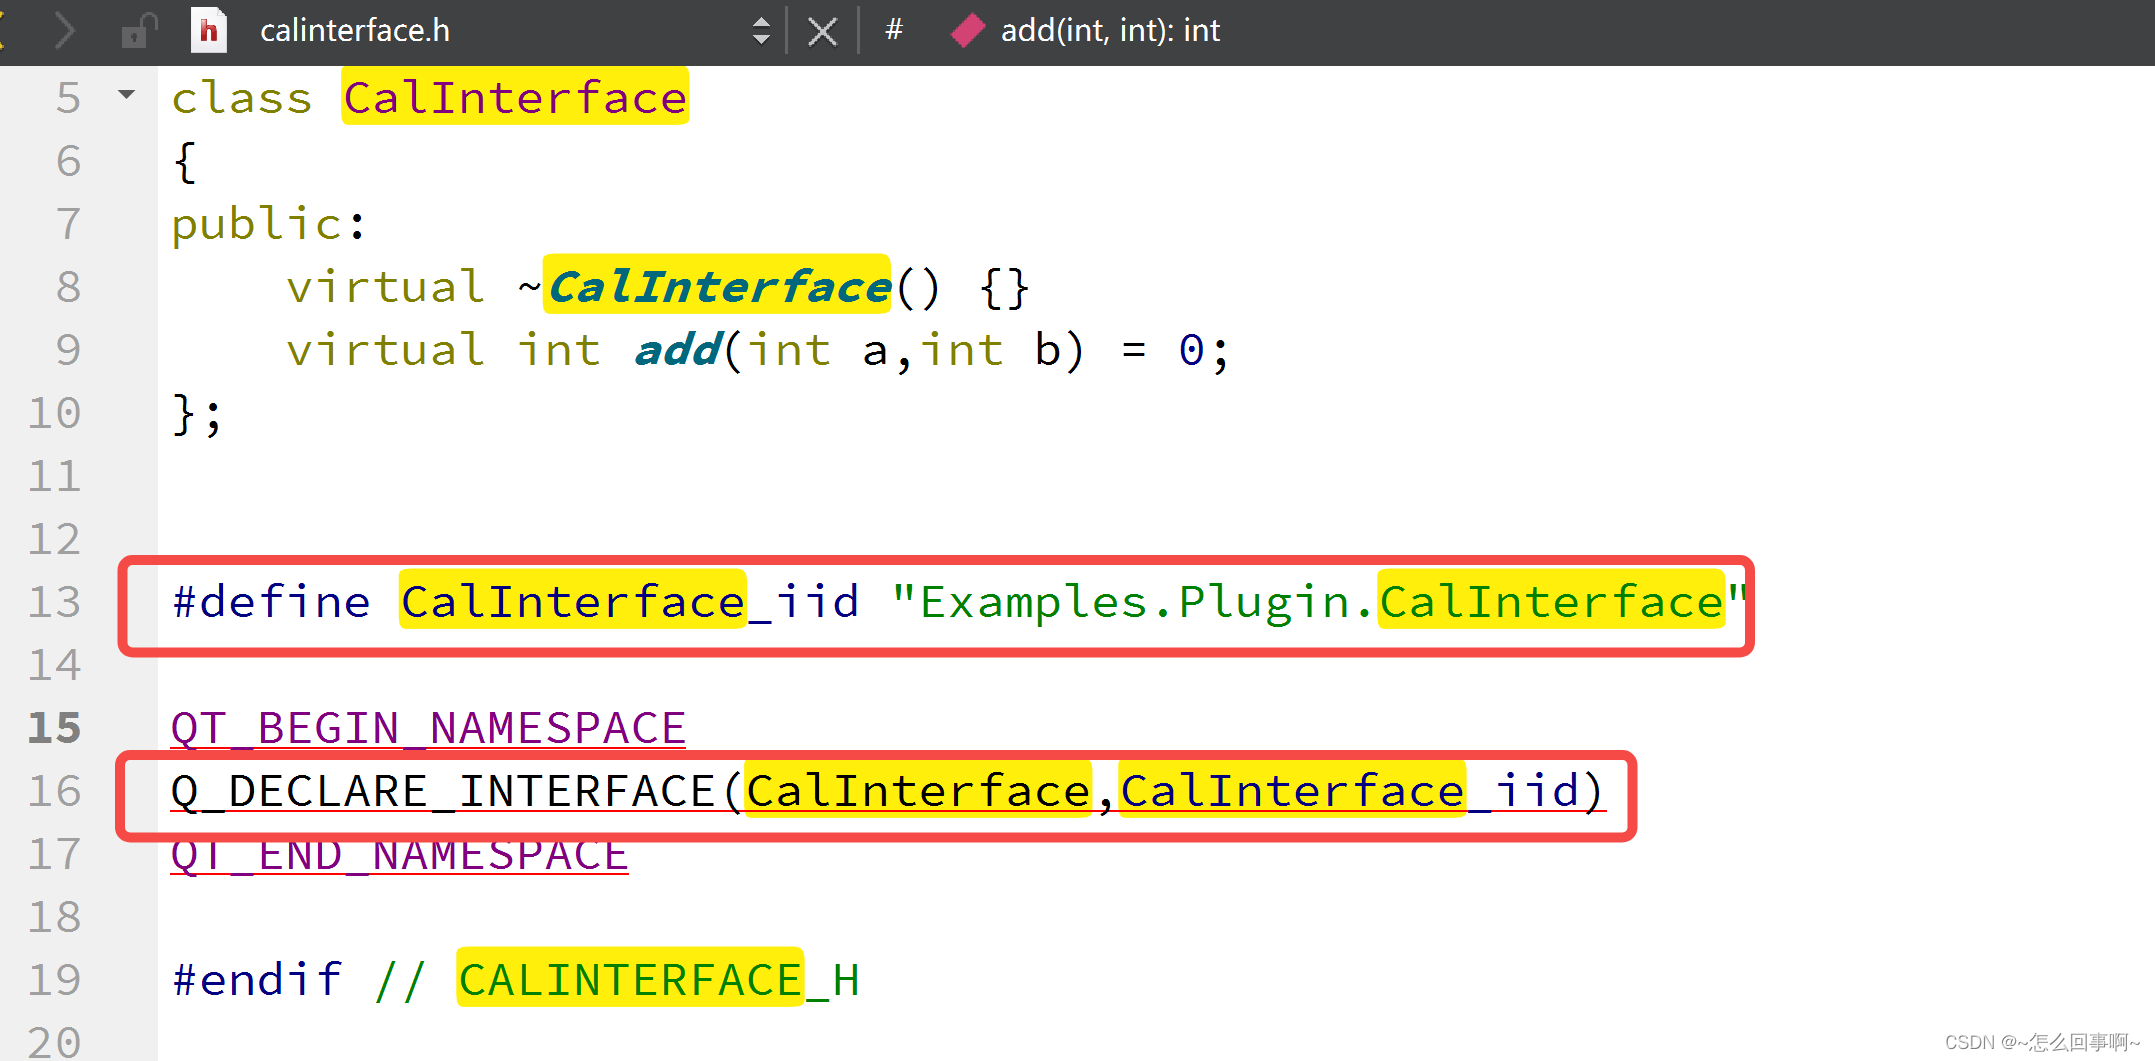Click the CALINTERFACE_H highlighted text
The height and width of the screenshot is (1061, 2155).
coord(630,979)
